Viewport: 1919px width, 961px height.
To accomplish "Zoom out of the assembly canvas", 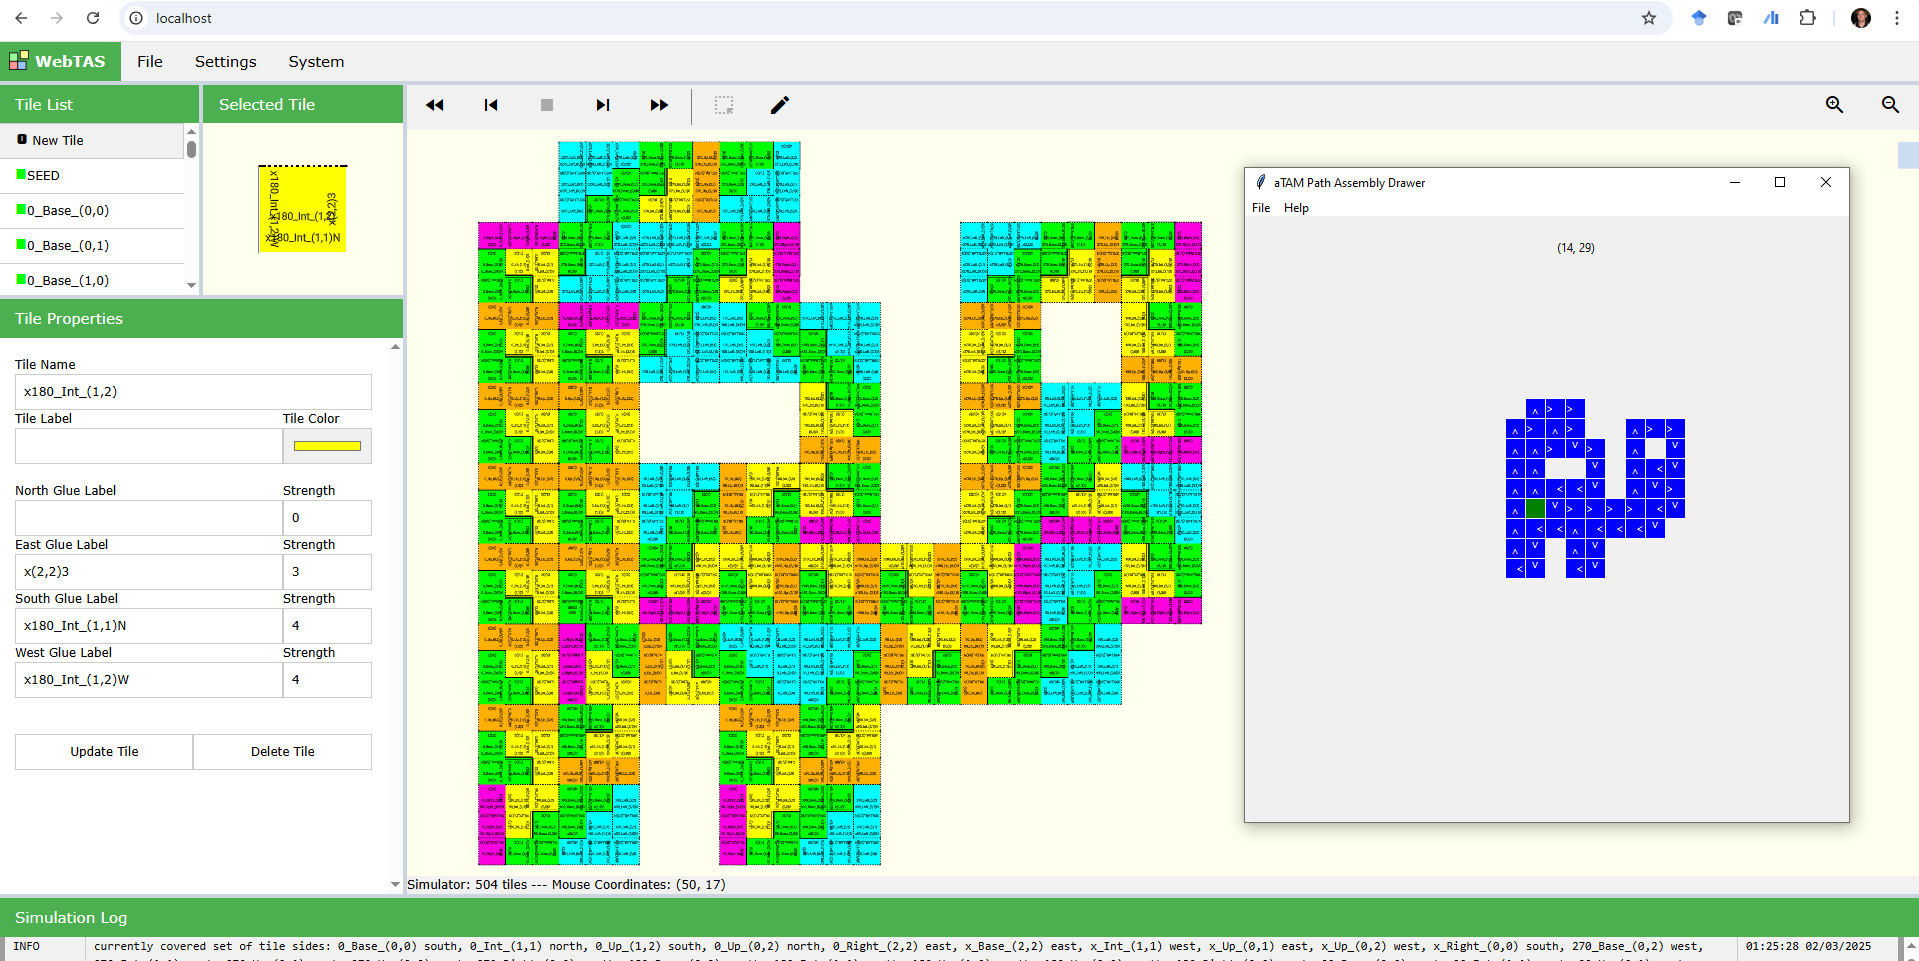I will [x=1890, y=105].
